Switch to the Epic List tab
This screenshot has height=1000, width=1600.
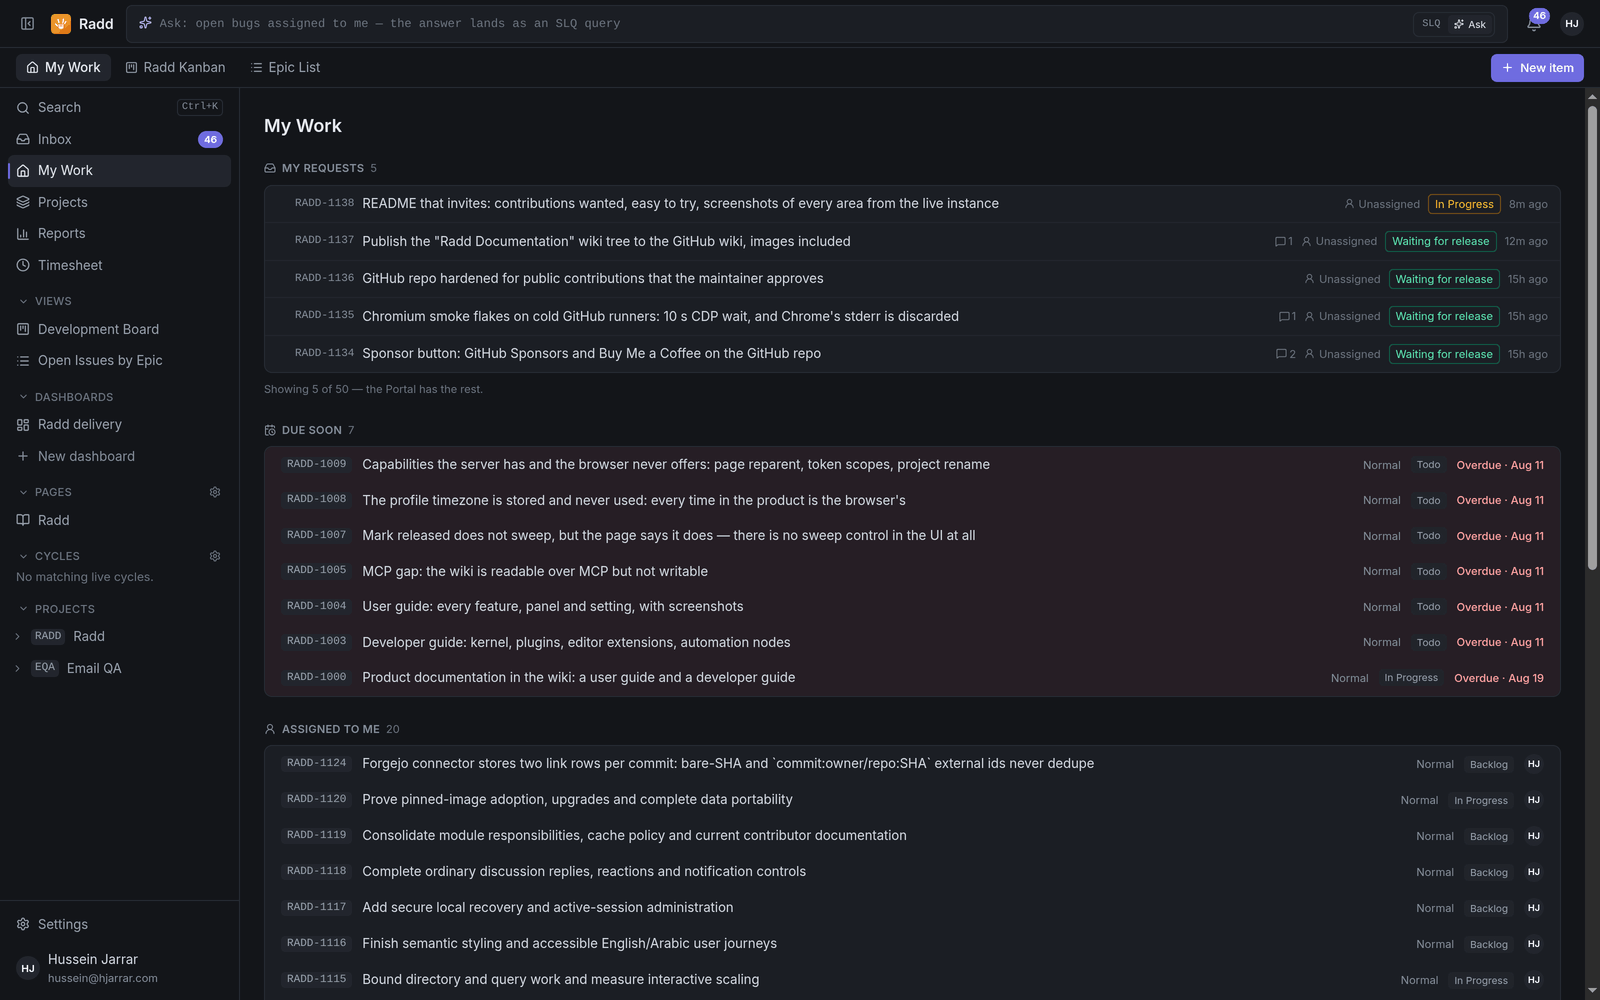point(285,68)
